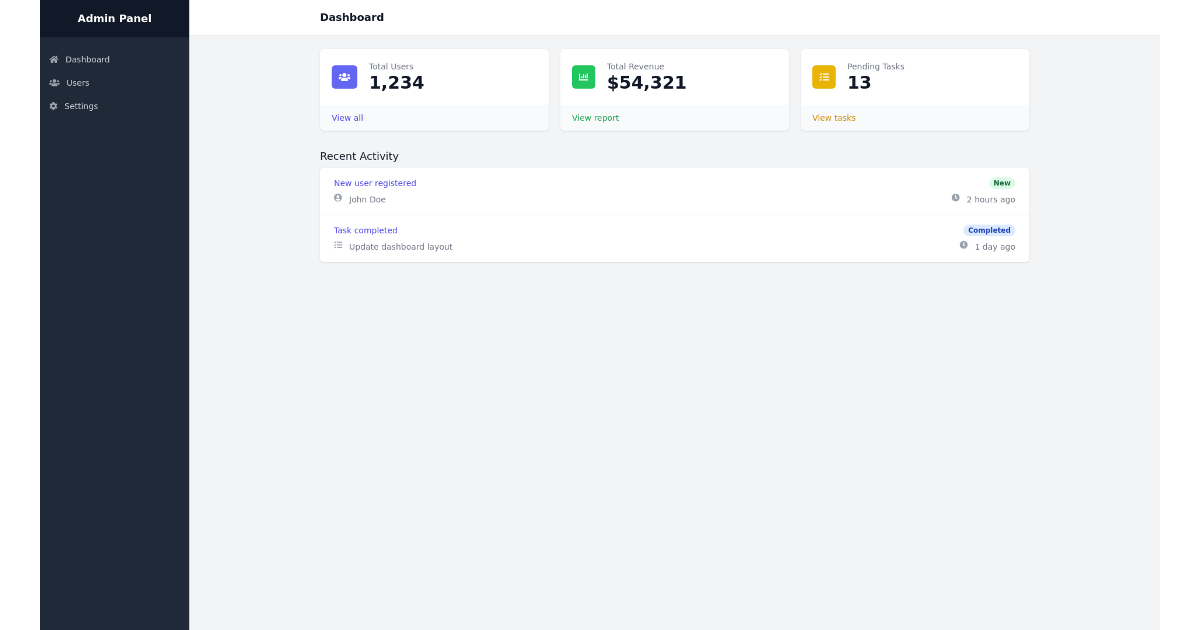Click the purple users icon on Total Users card
The image size is (1200, 630).
[x=344, y=77]
